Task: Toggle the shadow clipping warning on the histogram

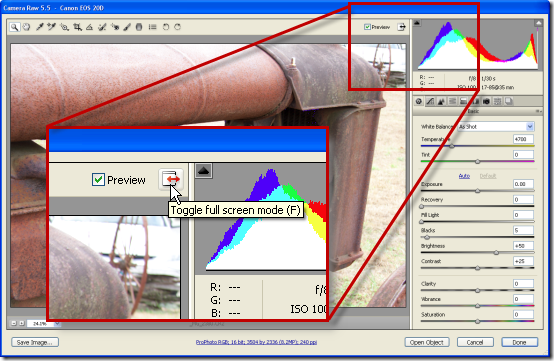Action: [417, 23]
